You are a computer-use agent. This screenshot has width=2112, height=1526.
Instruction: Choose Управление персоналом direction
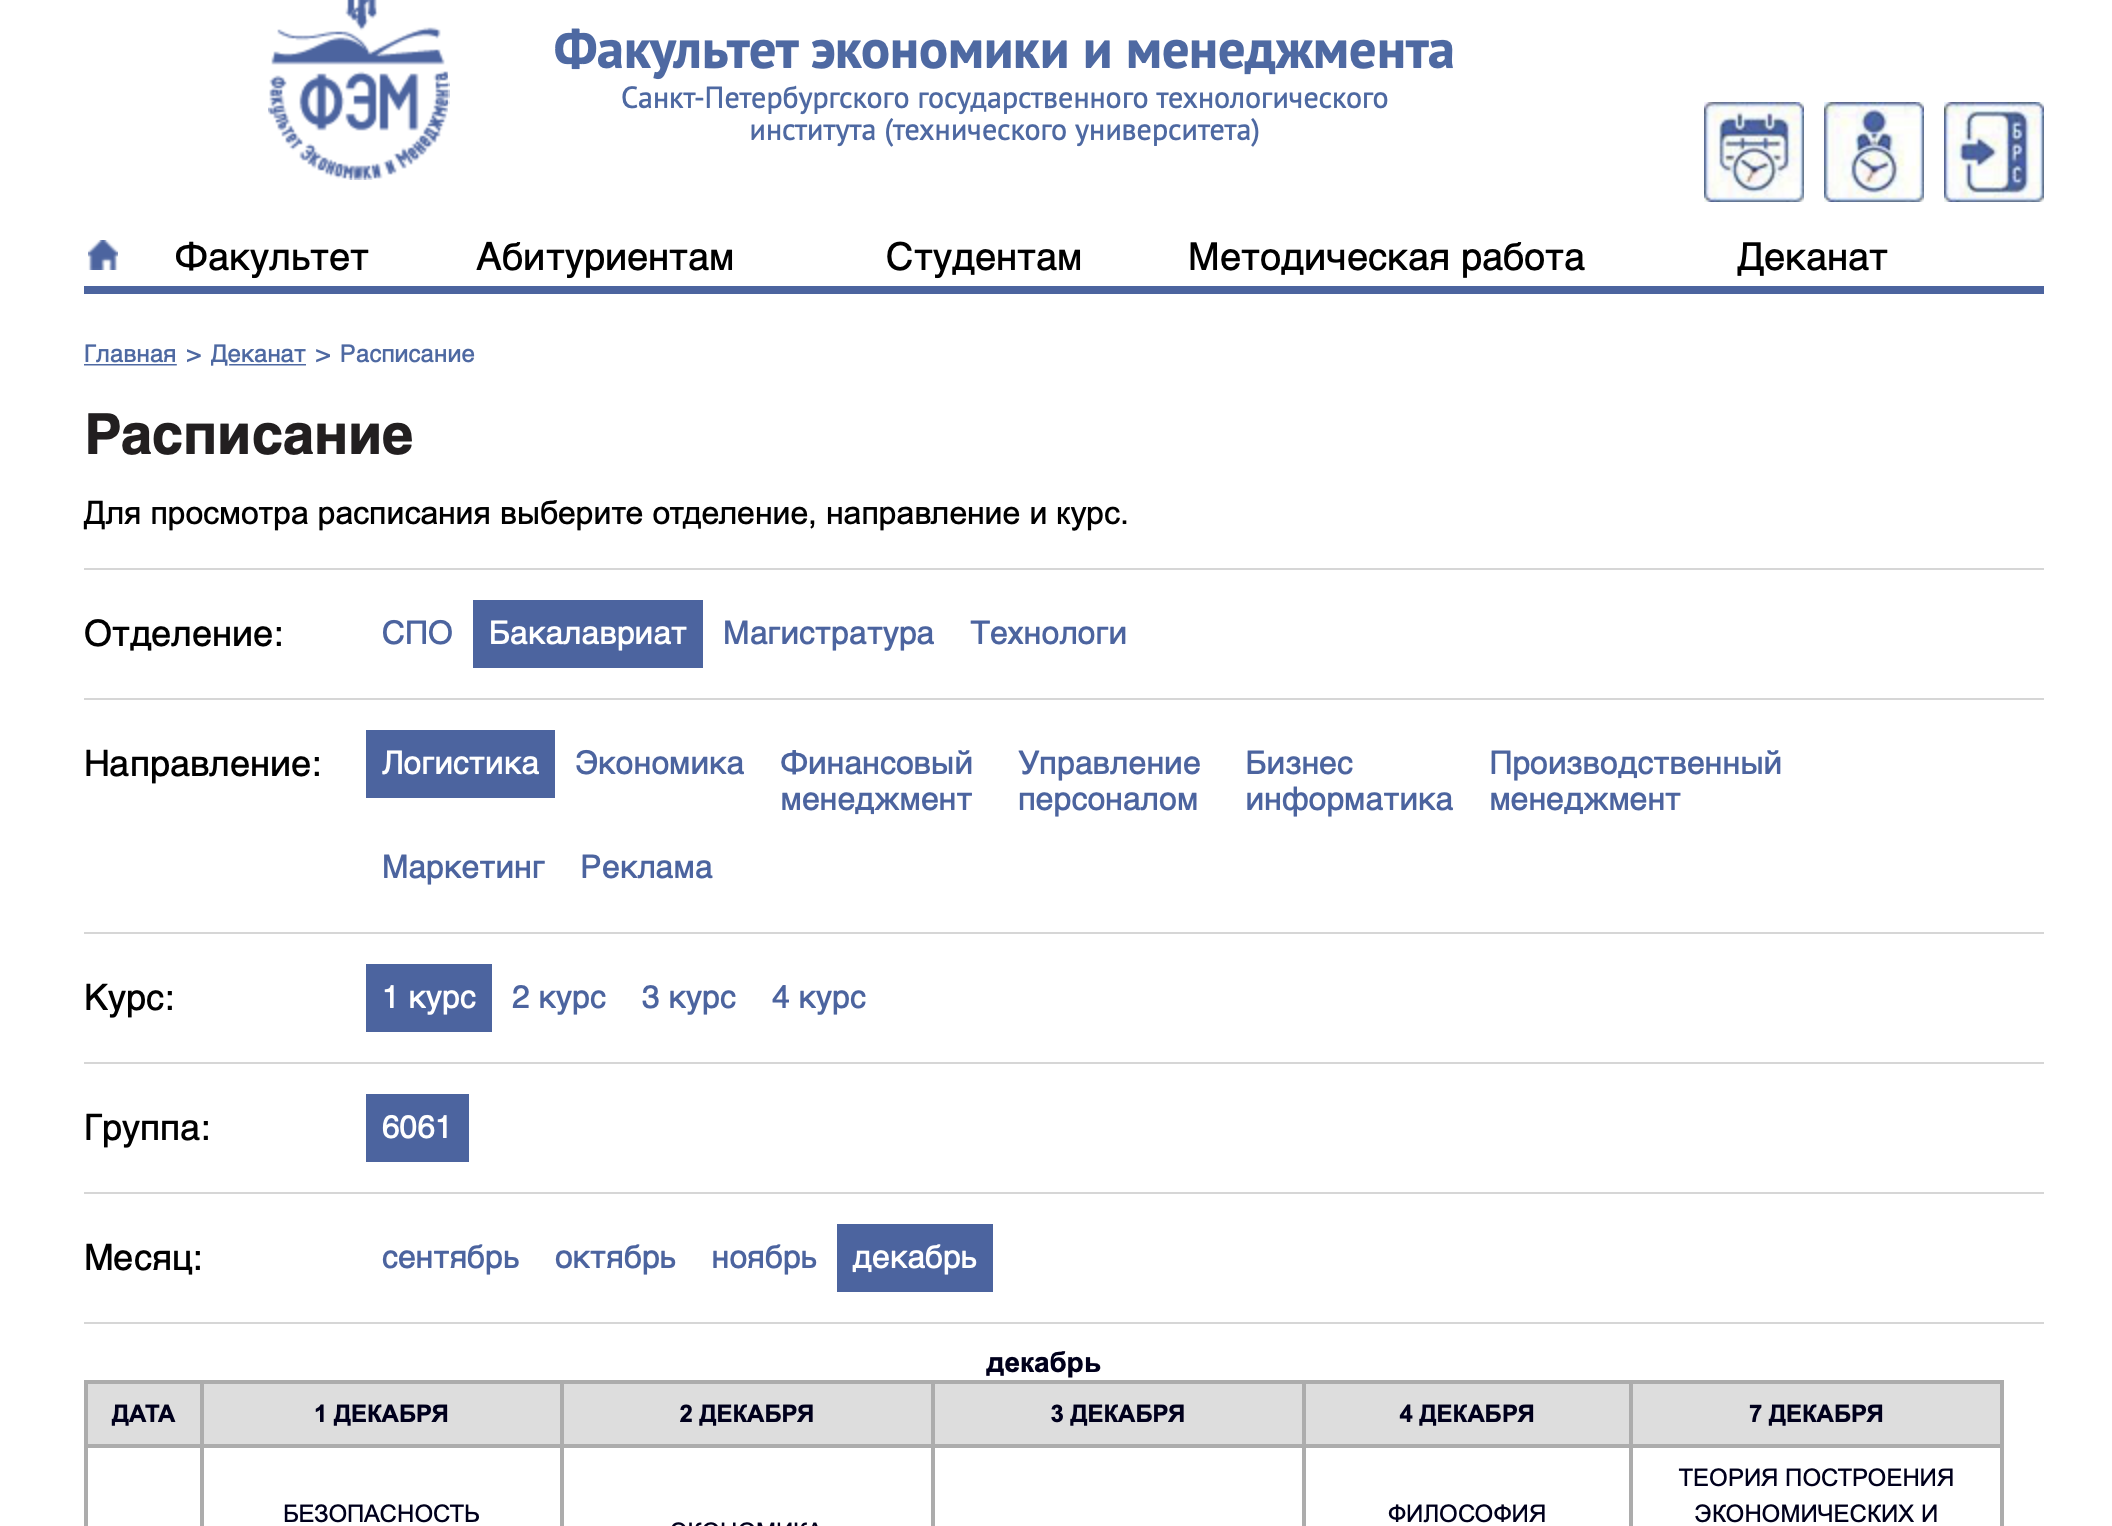click(x=1108, y=781)
